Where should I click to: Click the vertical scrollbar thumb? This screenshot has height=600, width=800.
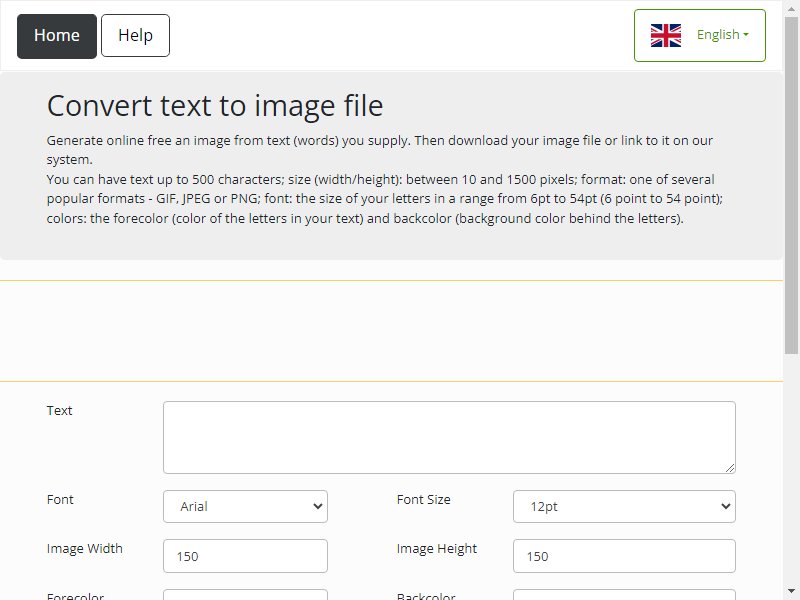coord(791,184)
